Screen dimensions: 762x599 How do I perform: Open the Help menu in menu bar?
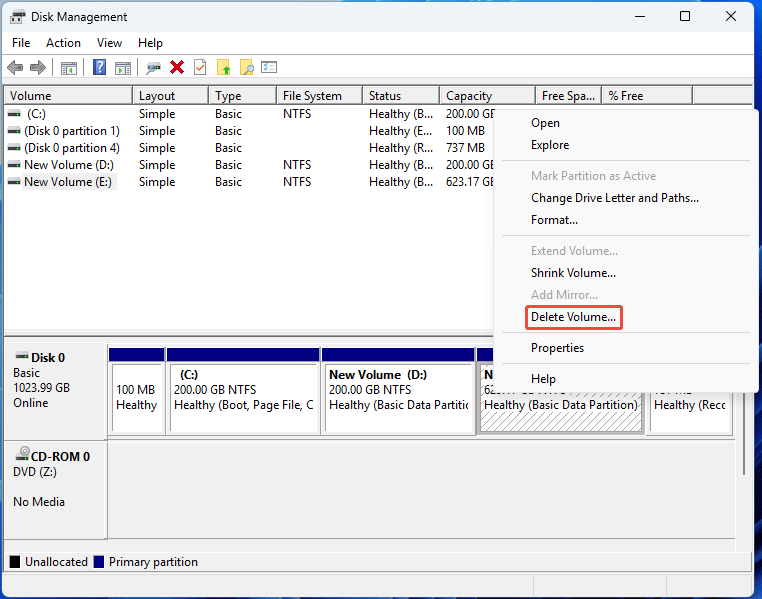(150, 43)
